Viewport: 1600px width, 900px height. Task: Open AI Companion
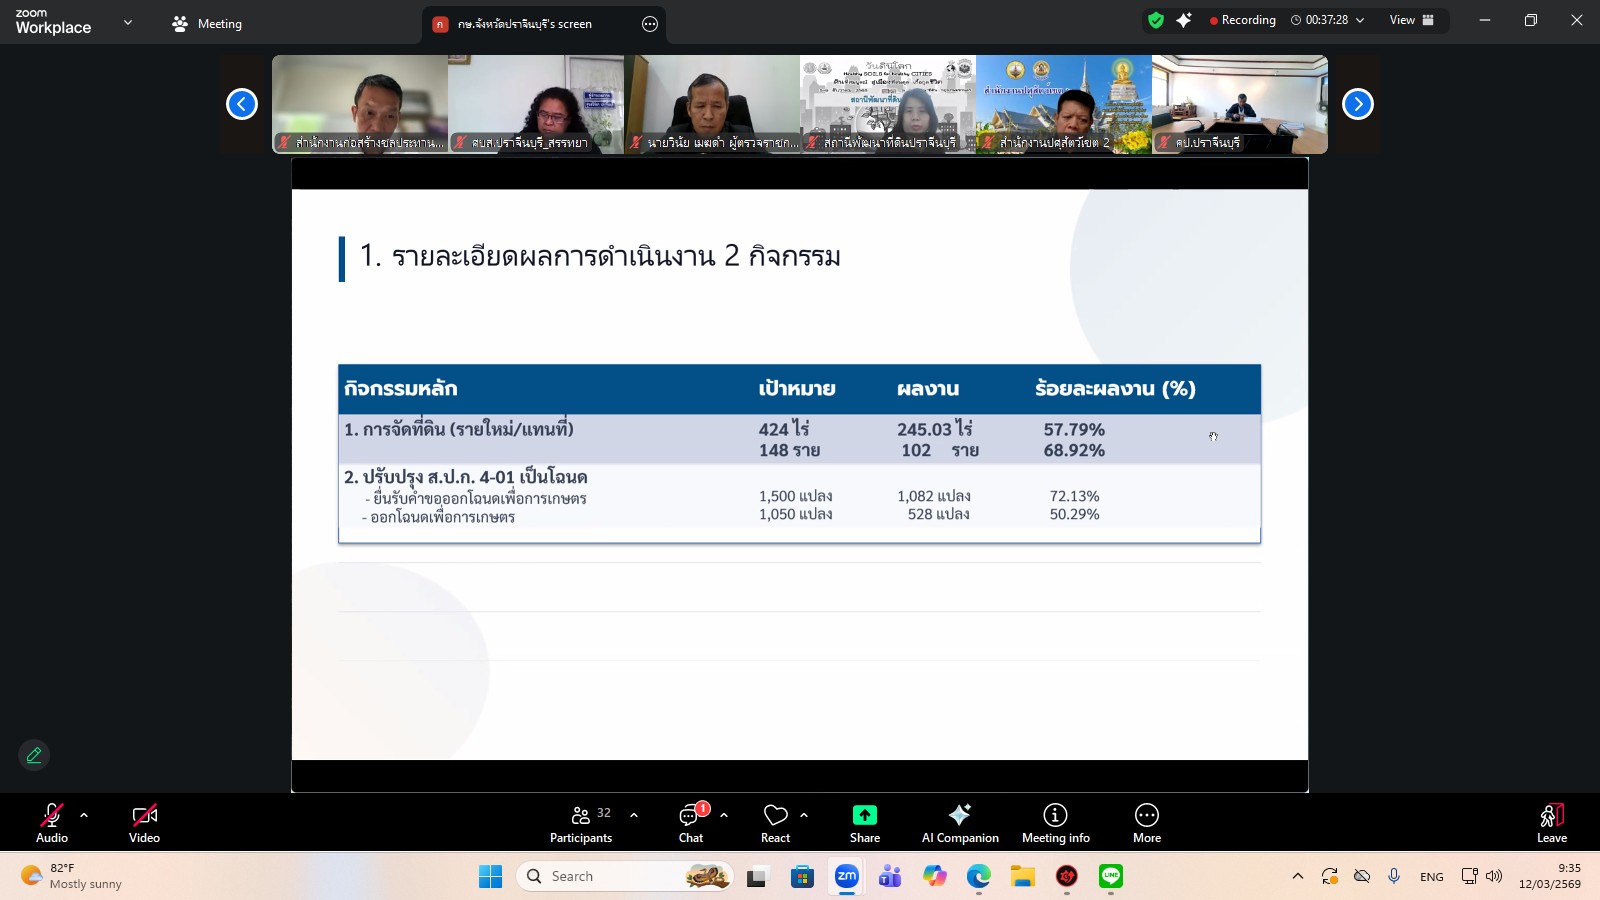tap(959, 823)
